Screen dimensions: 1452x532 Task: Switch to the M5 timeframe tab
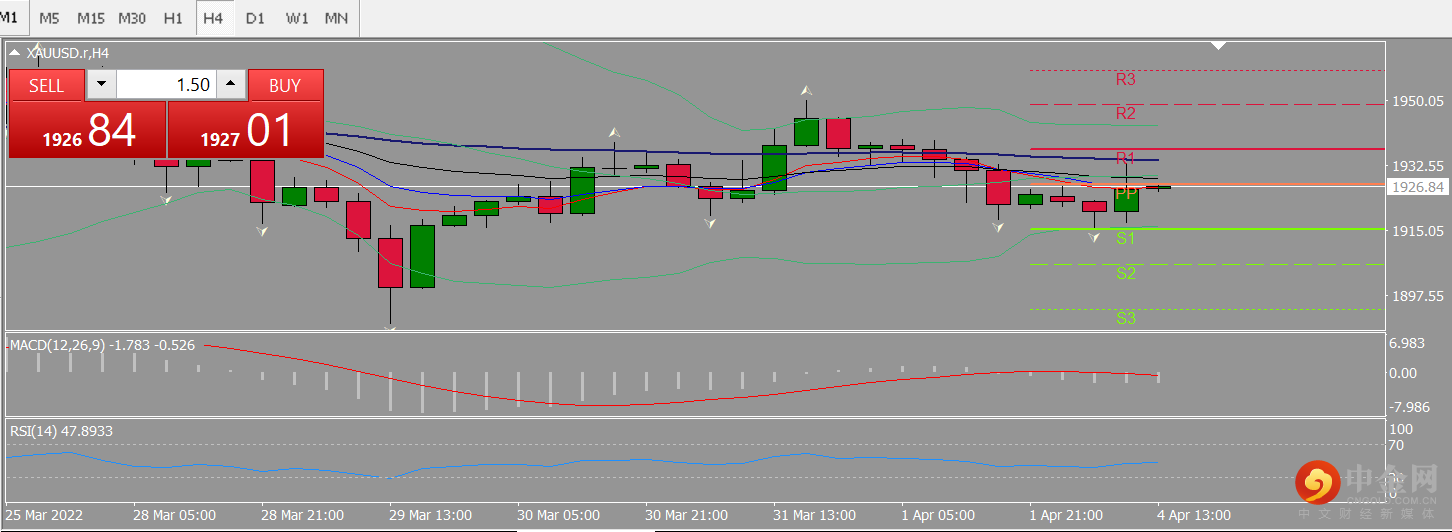[49, 18]
